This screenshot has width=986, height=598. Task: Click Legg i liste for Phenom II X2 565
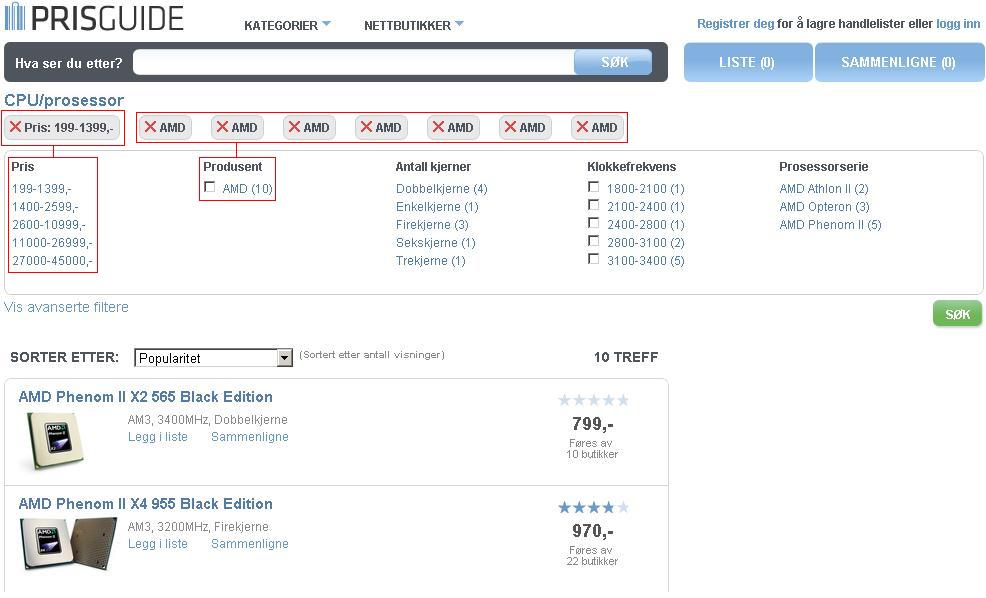(x=158, y=436)
